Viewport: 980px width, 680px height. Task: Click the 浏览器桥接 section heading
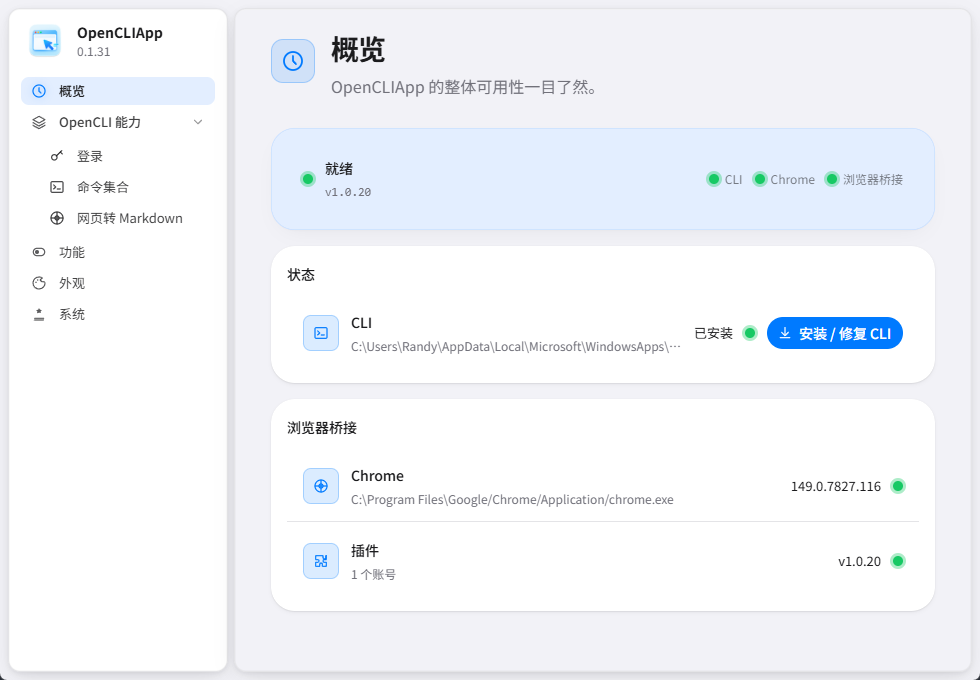tap(322, 428)
